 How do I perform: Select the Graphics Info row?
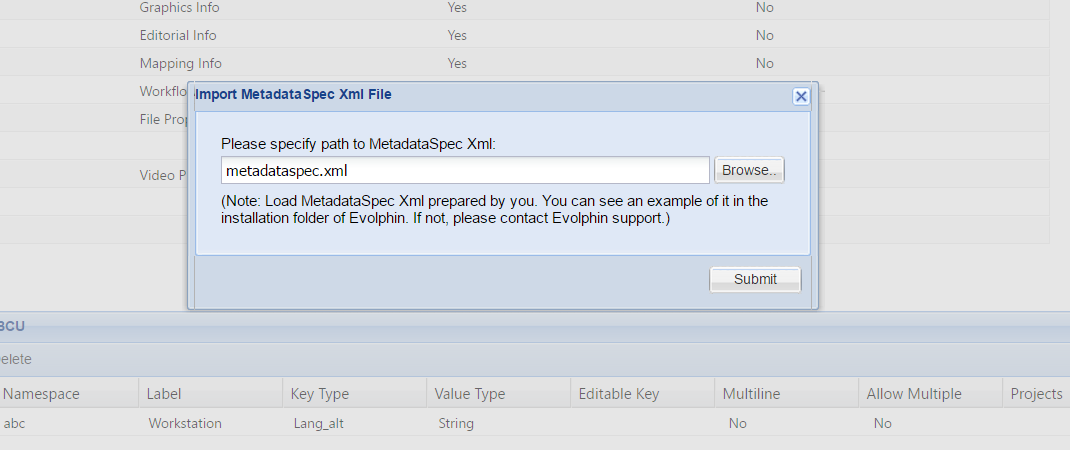524,8
